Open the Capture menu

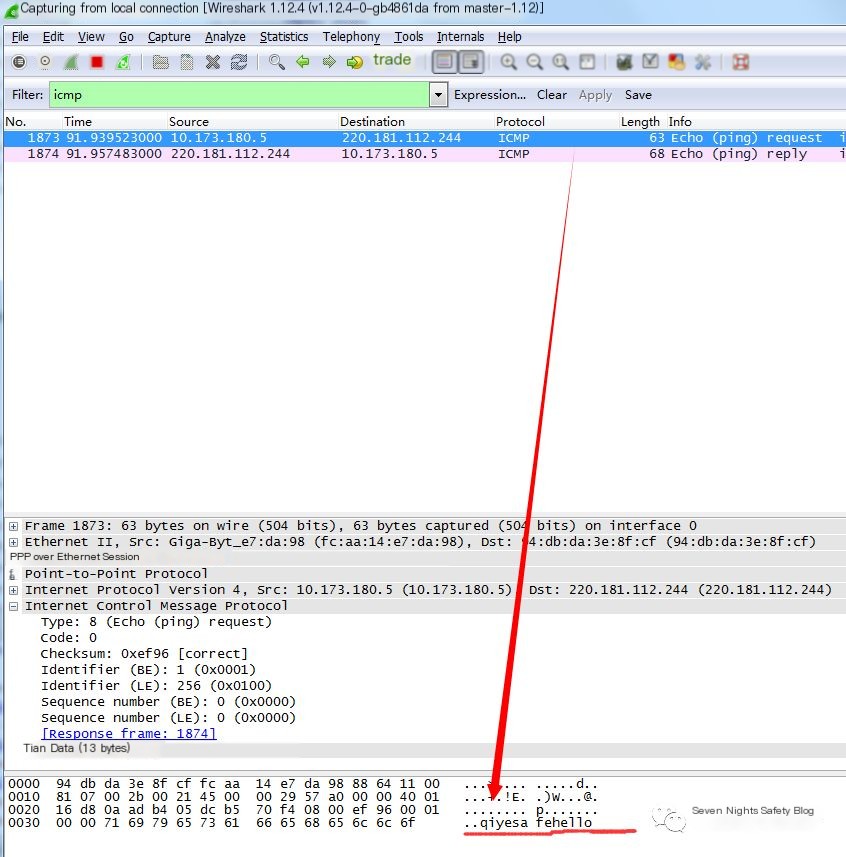(x=169, y=37)
